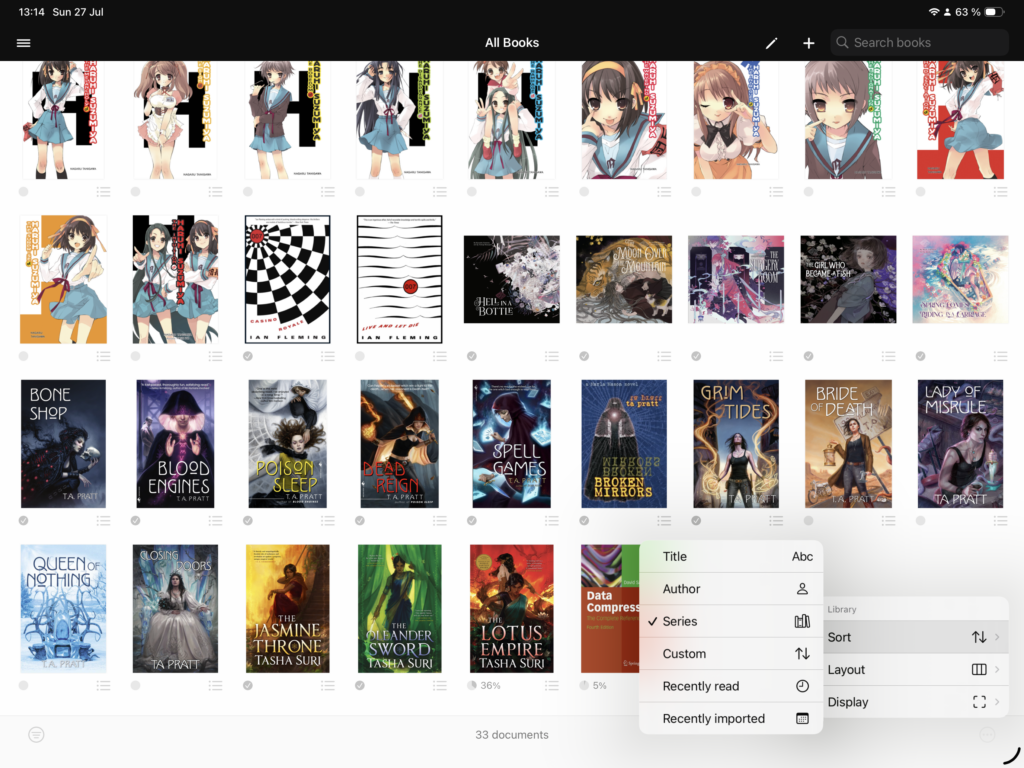Sort by Author
Image resolution: width=1024 pixels, height=768 pixels.
point(731,589)
